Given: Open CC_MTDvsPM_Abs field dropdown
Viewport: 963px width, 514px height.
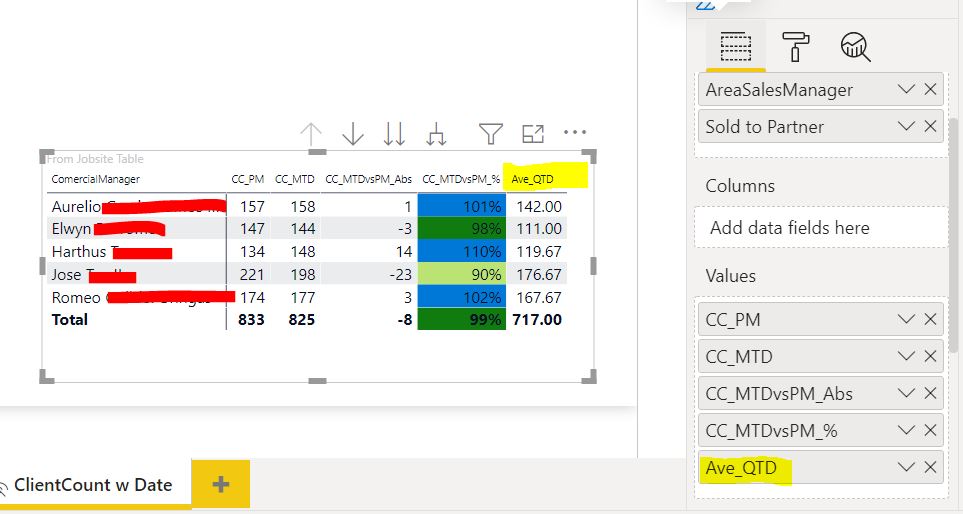Looking at the screenshot, I should pos(906,393).
